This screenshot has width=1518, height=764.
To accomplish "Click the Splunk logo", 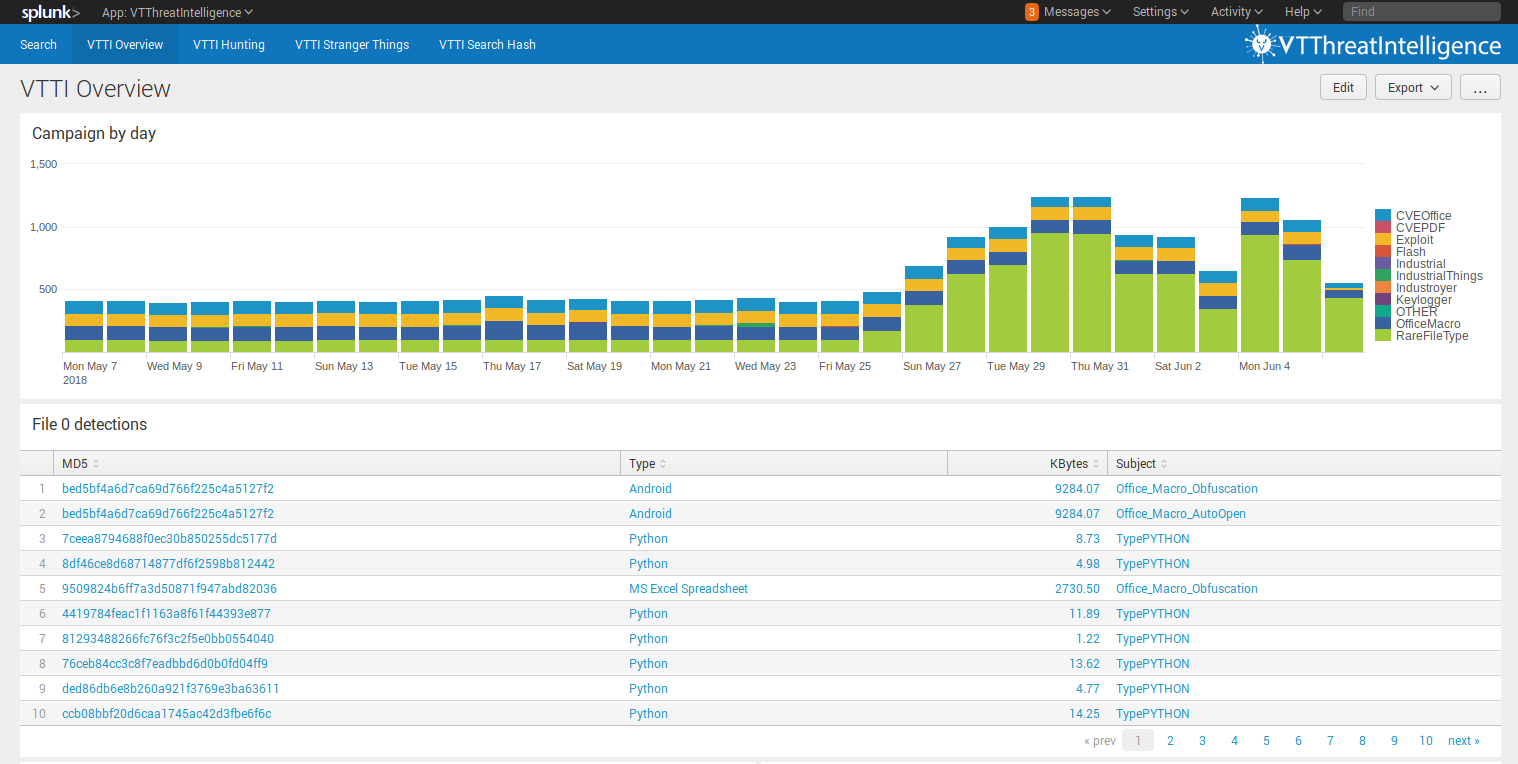I will pos(51,12).
